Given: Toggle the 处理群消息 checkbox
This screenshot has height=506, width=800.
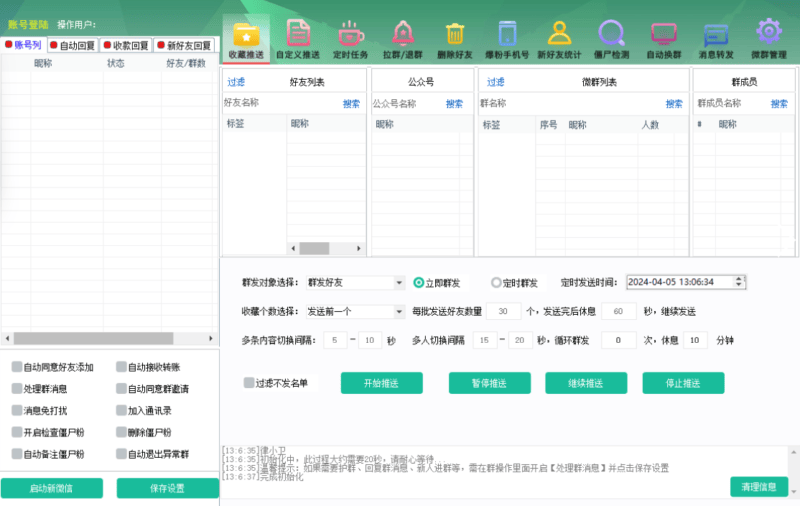Looking at the screenshot, I should coord(17,389).
